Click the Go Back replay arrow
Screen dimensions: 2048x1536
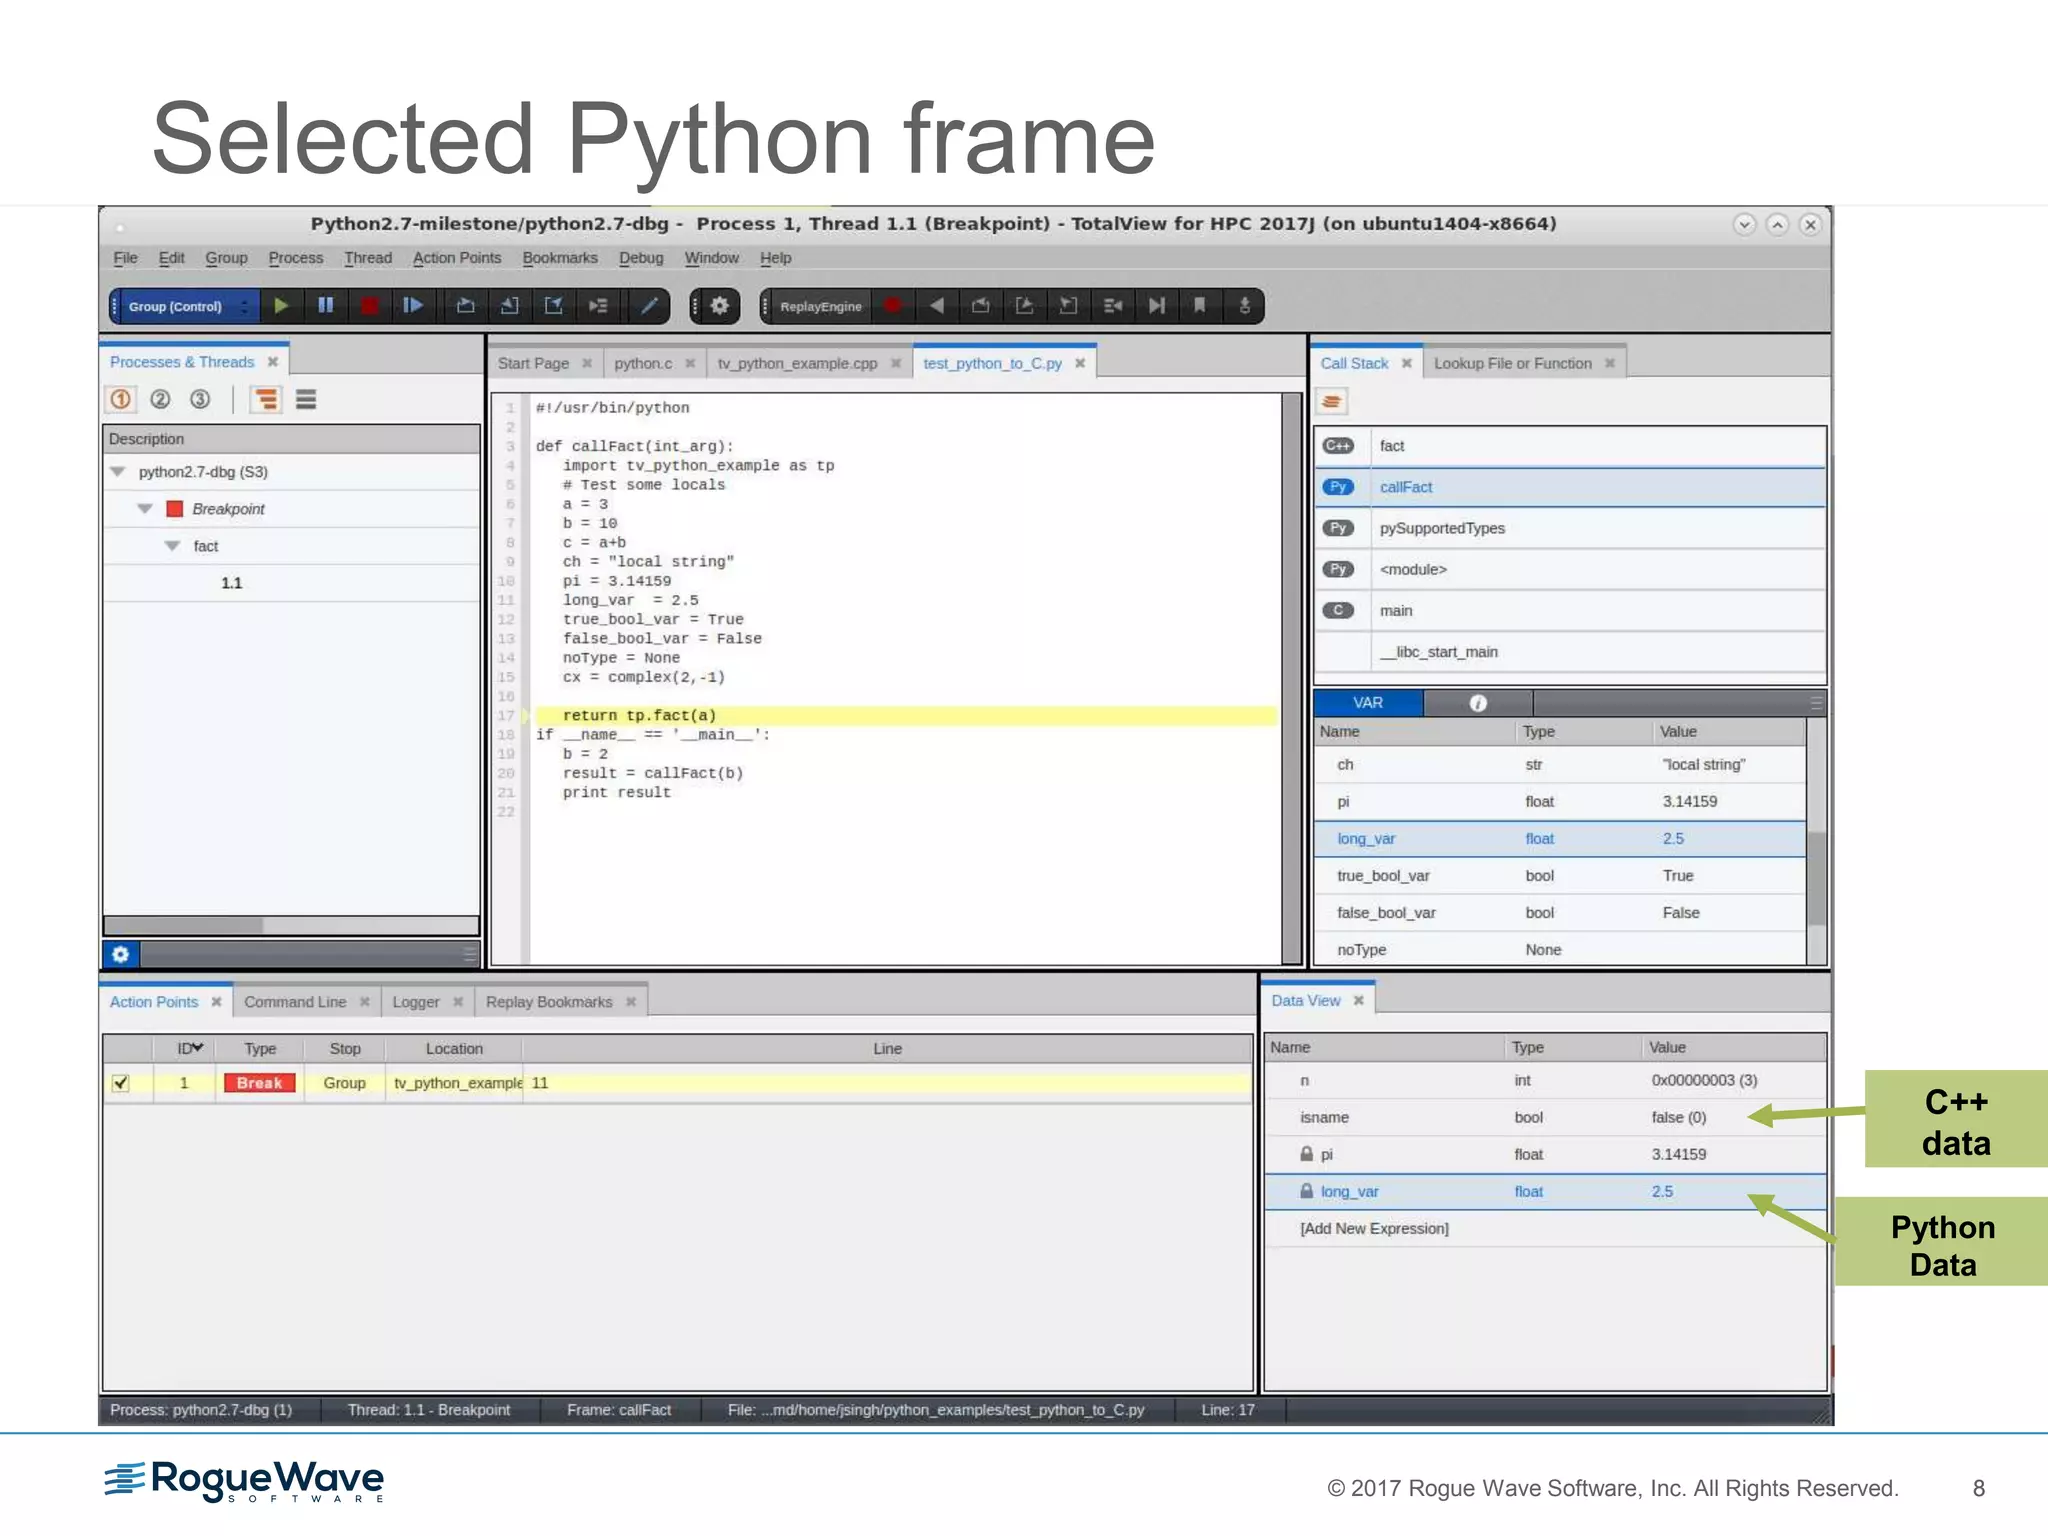pos(937,306)
